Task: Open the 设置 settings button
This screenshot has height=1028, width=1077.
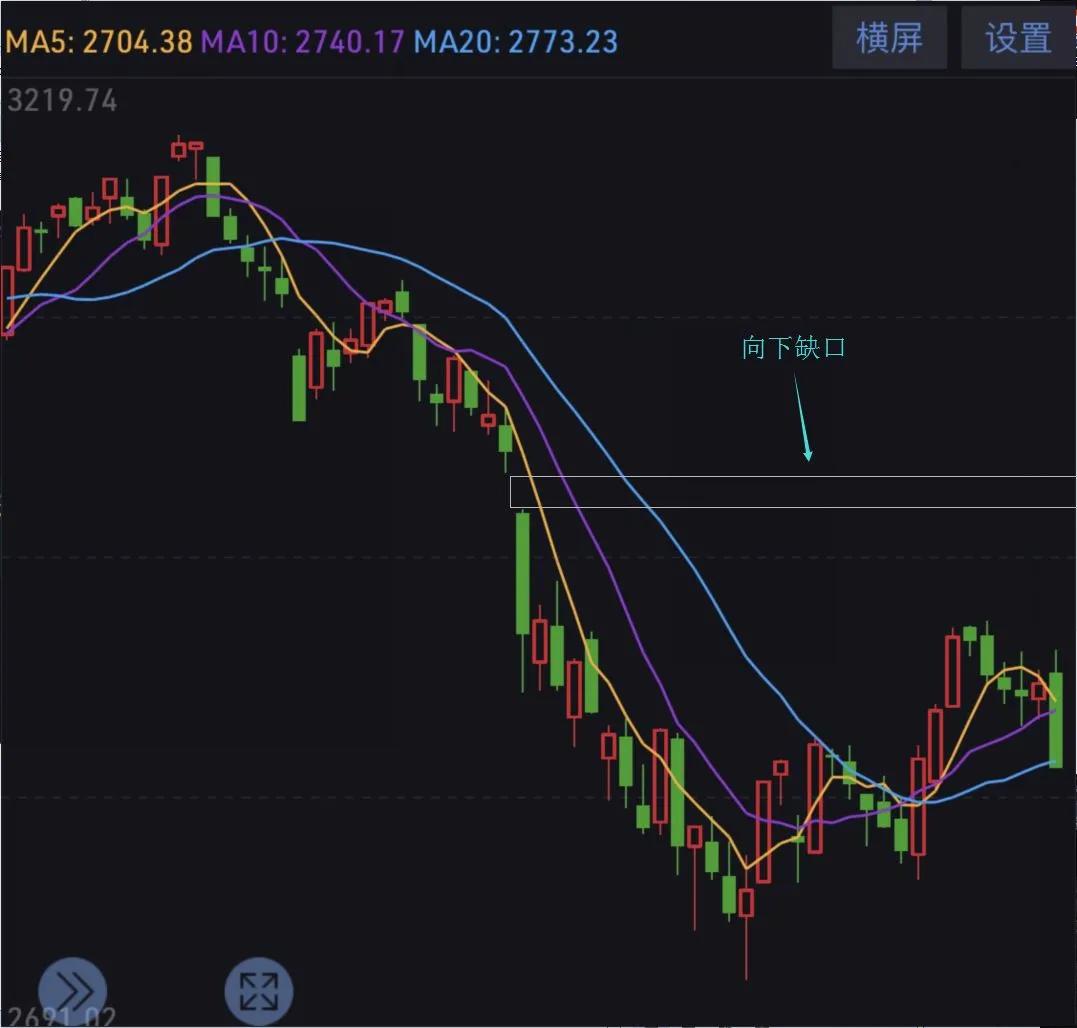Action: click(1018, 39)
